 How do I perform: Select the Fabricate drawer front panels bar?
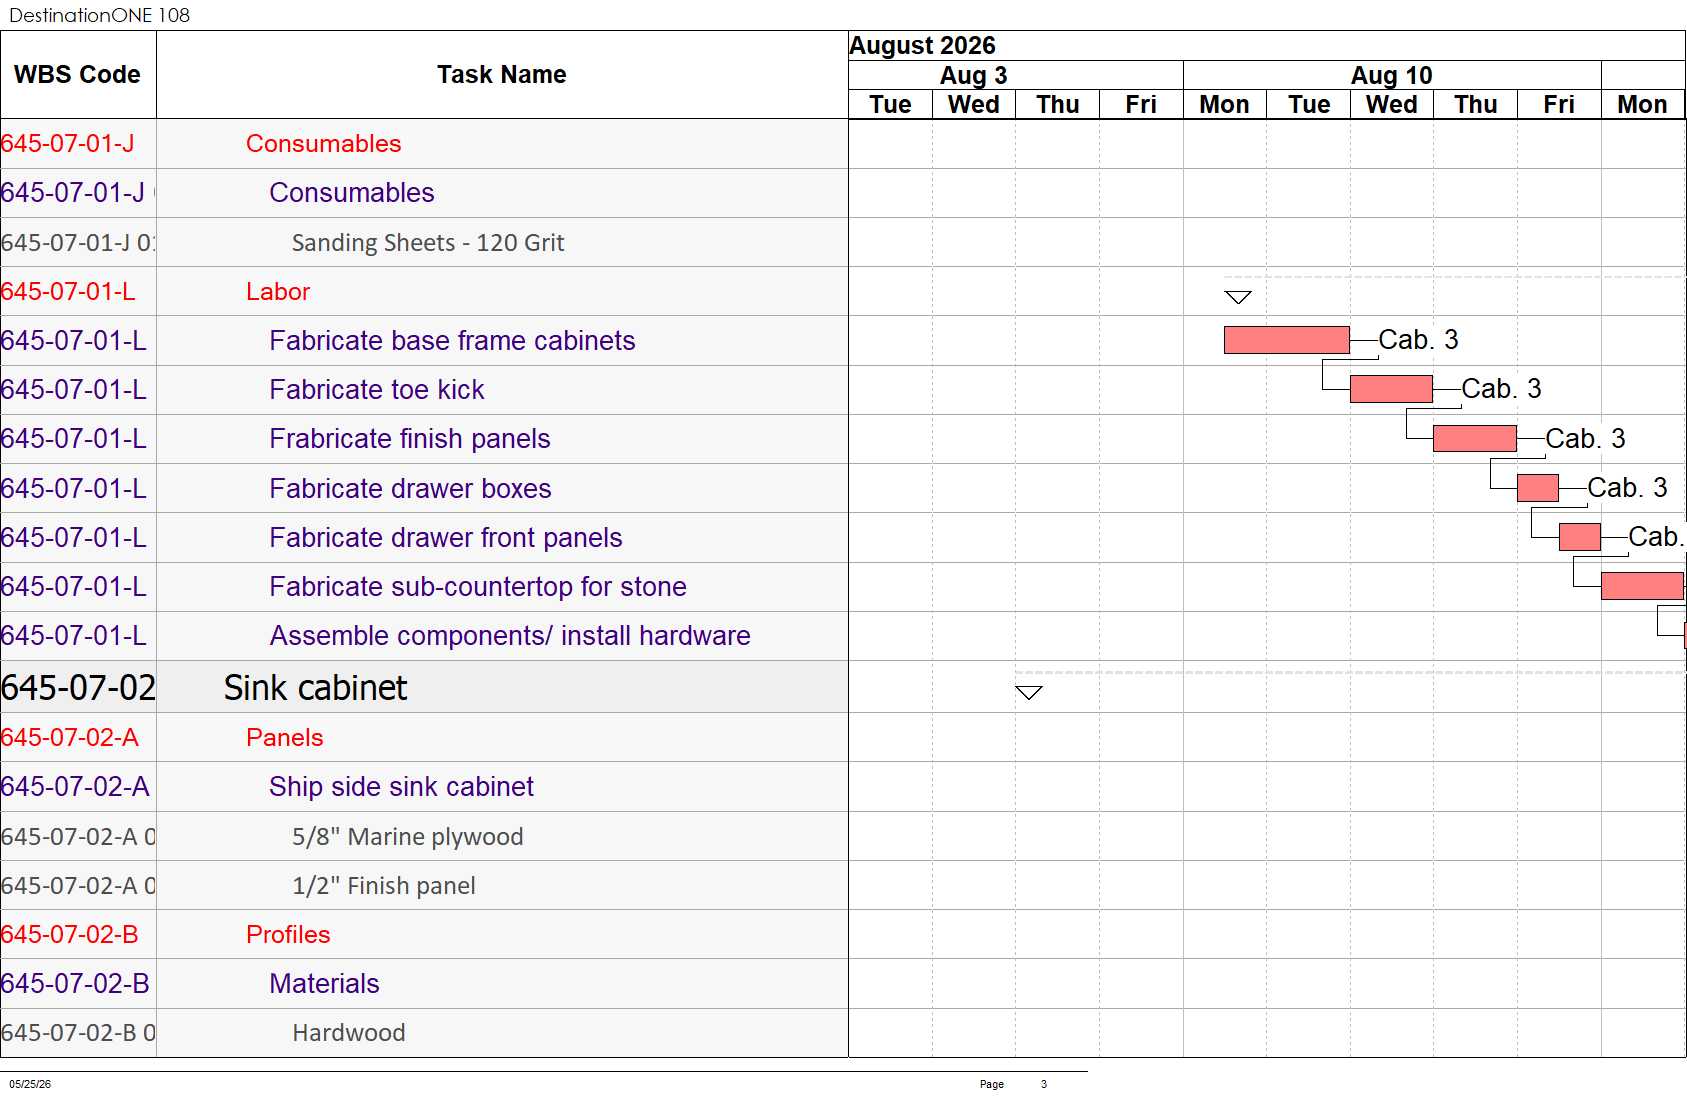tap(1580, 537)
